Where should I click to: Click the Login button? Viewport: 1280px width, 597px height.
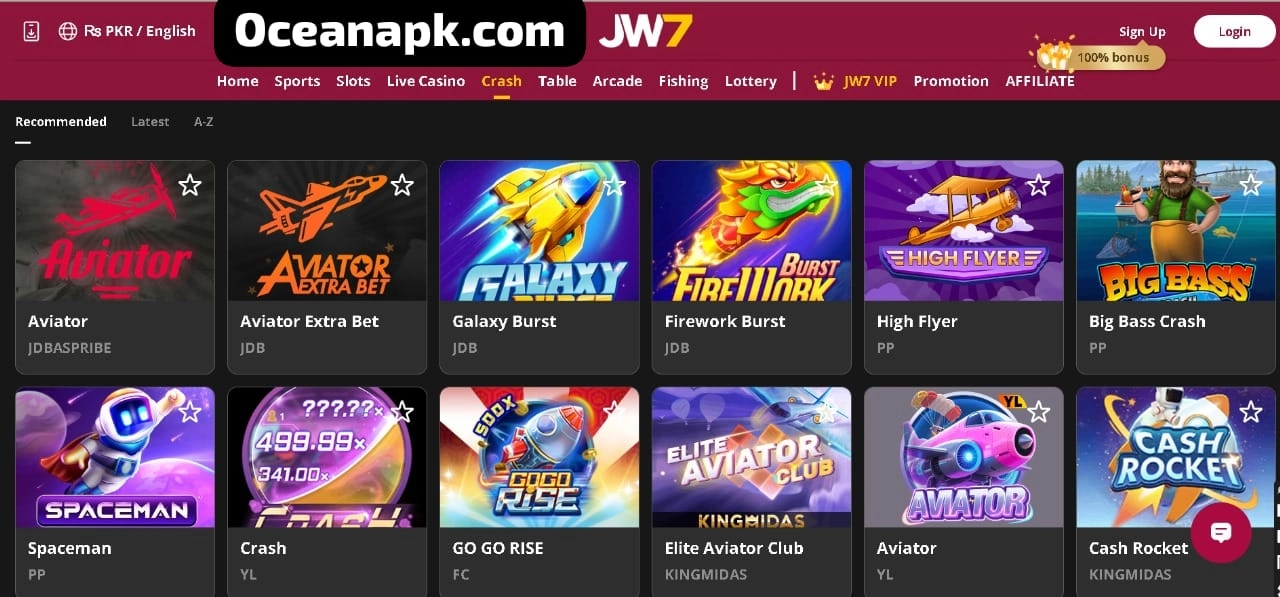pos(1234,31)
